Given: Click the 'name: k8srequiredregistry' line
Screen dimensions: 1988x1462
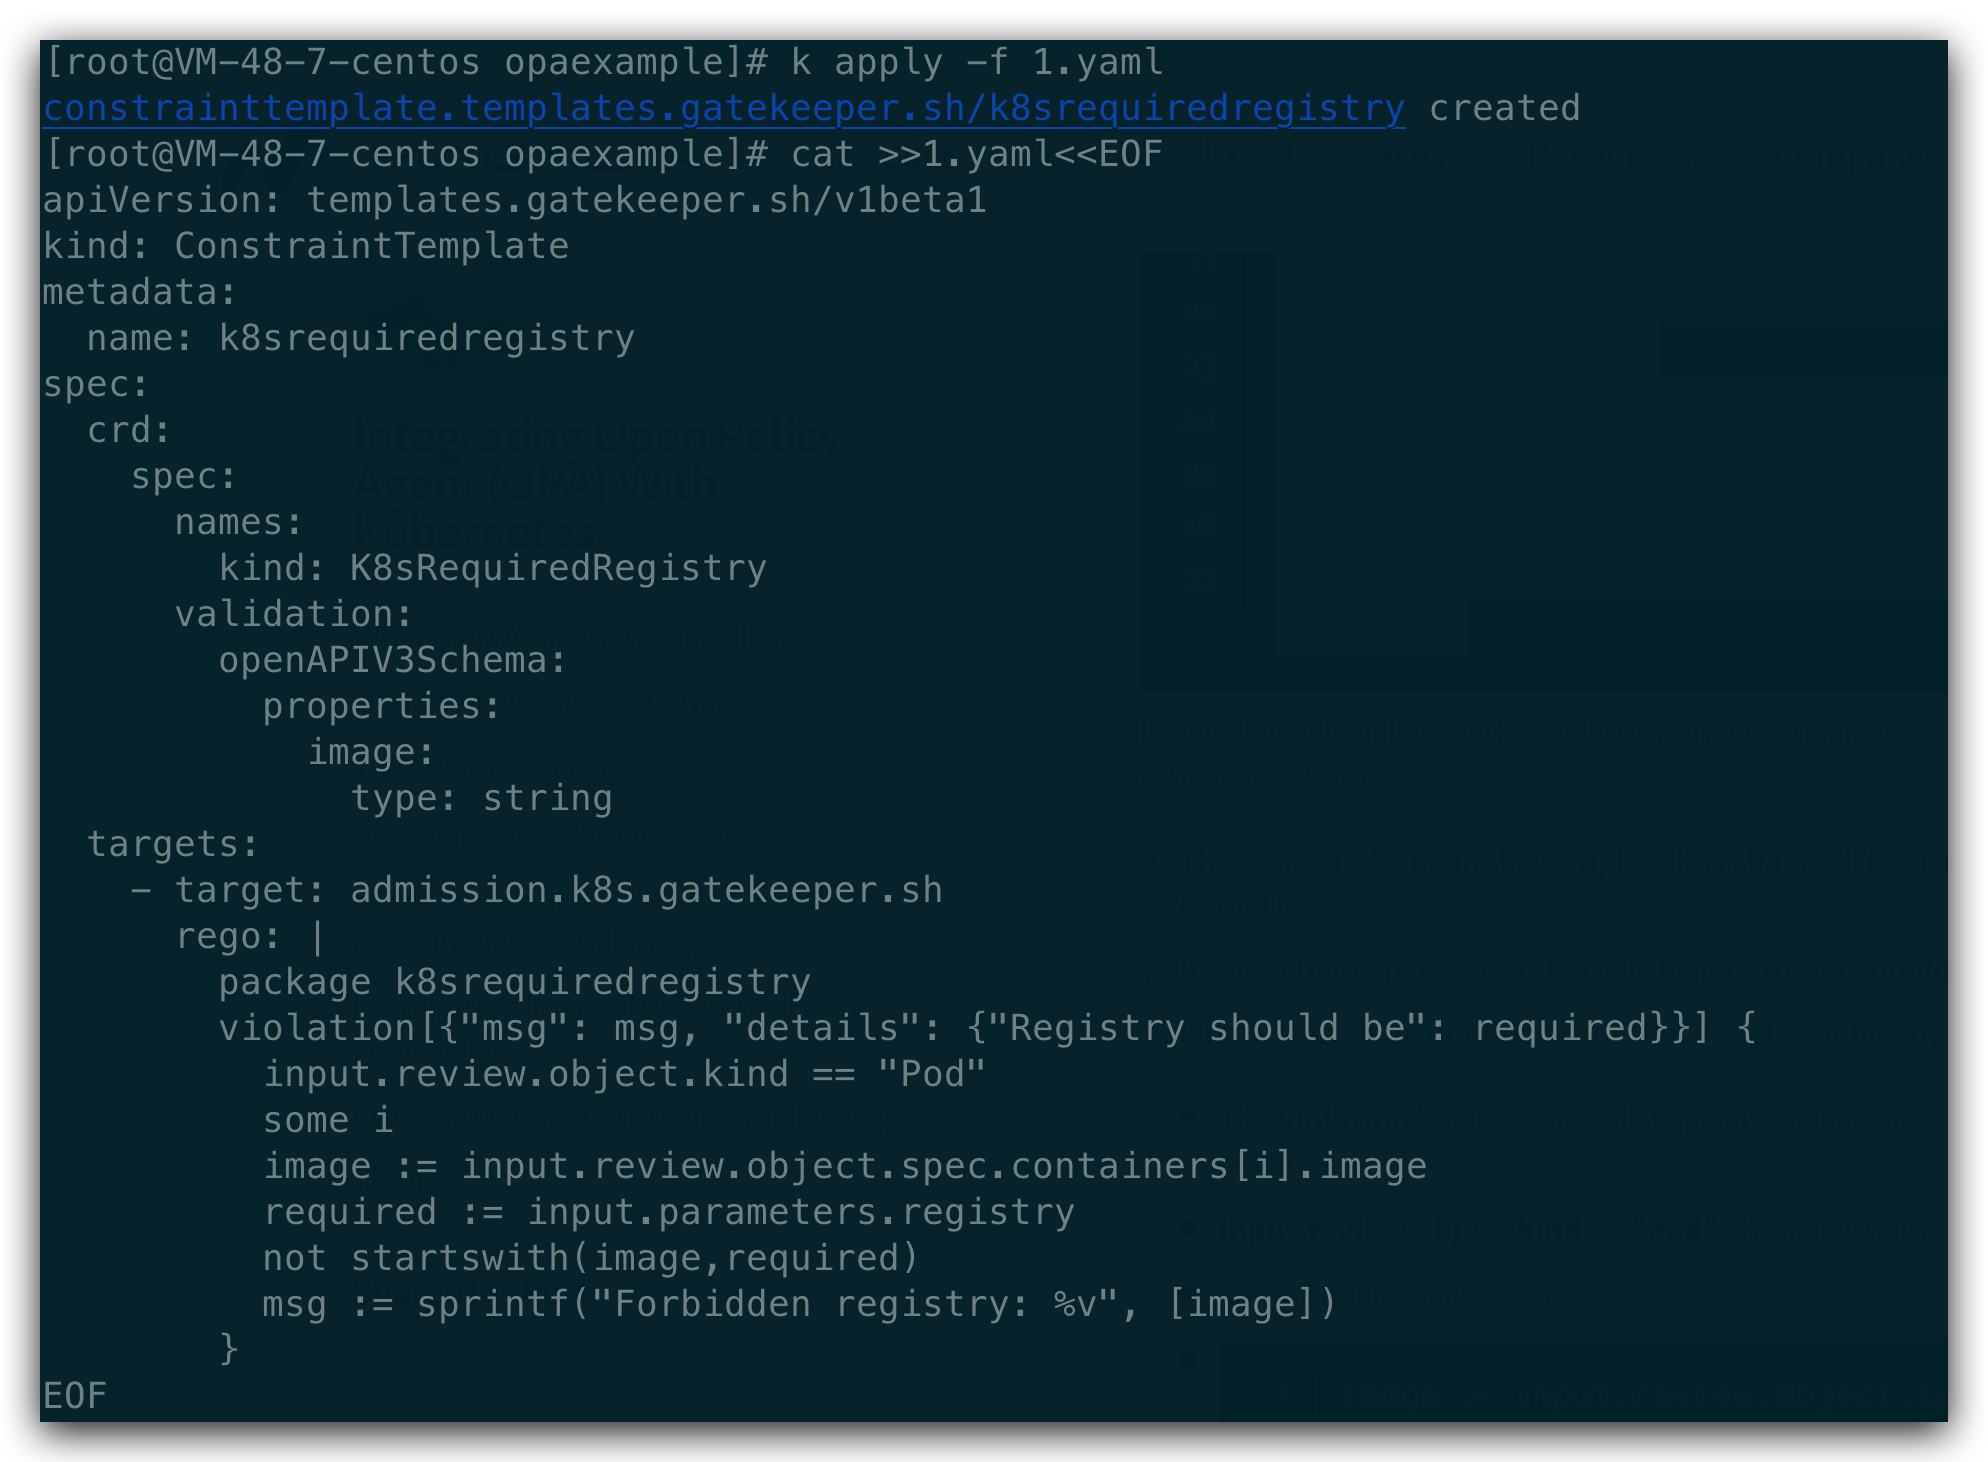Looking at the screenshot, I should tap(360, 338).
